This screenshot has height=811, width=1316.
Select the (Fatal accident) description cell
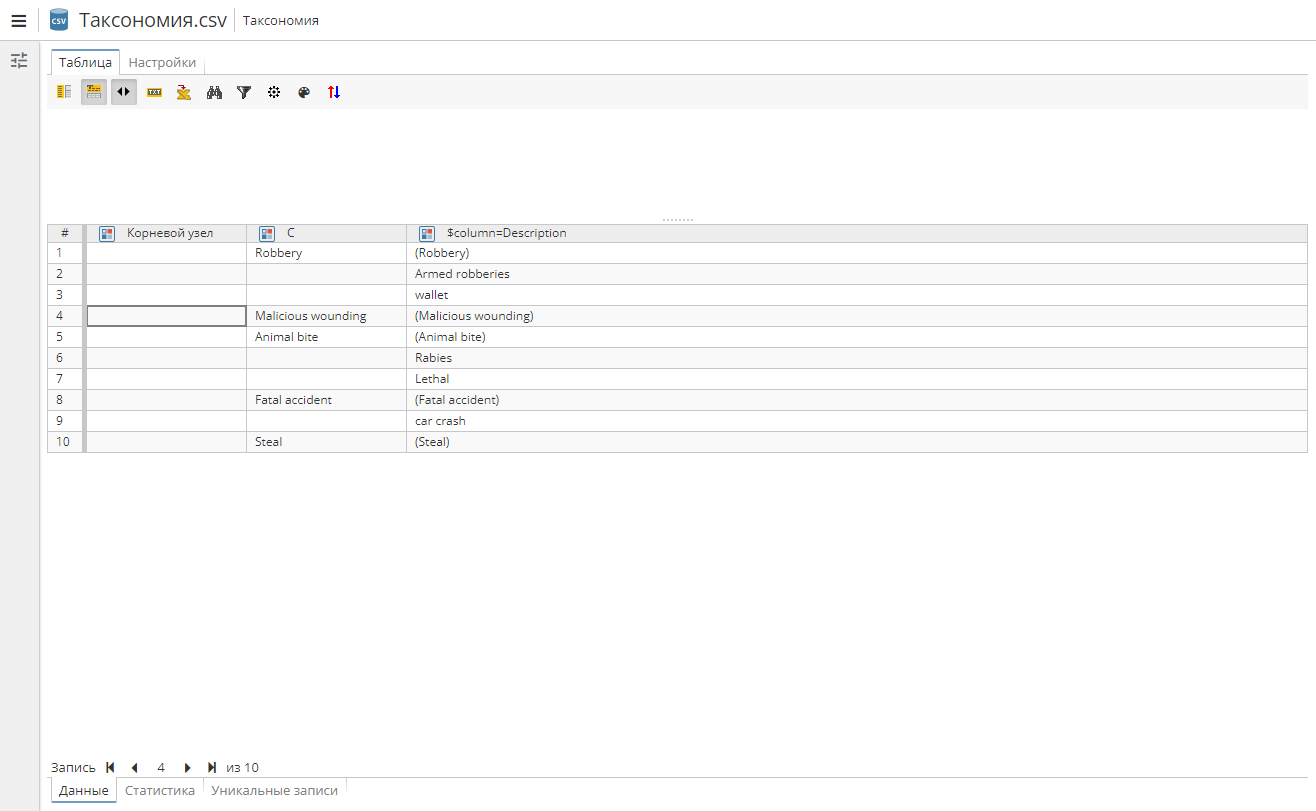[x=857, y=400]
